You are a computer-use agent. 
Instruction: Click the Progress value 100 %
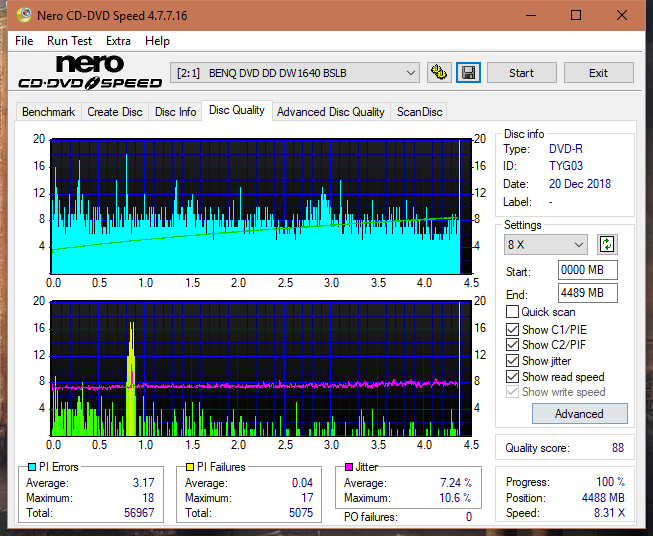tap(611, 482)
